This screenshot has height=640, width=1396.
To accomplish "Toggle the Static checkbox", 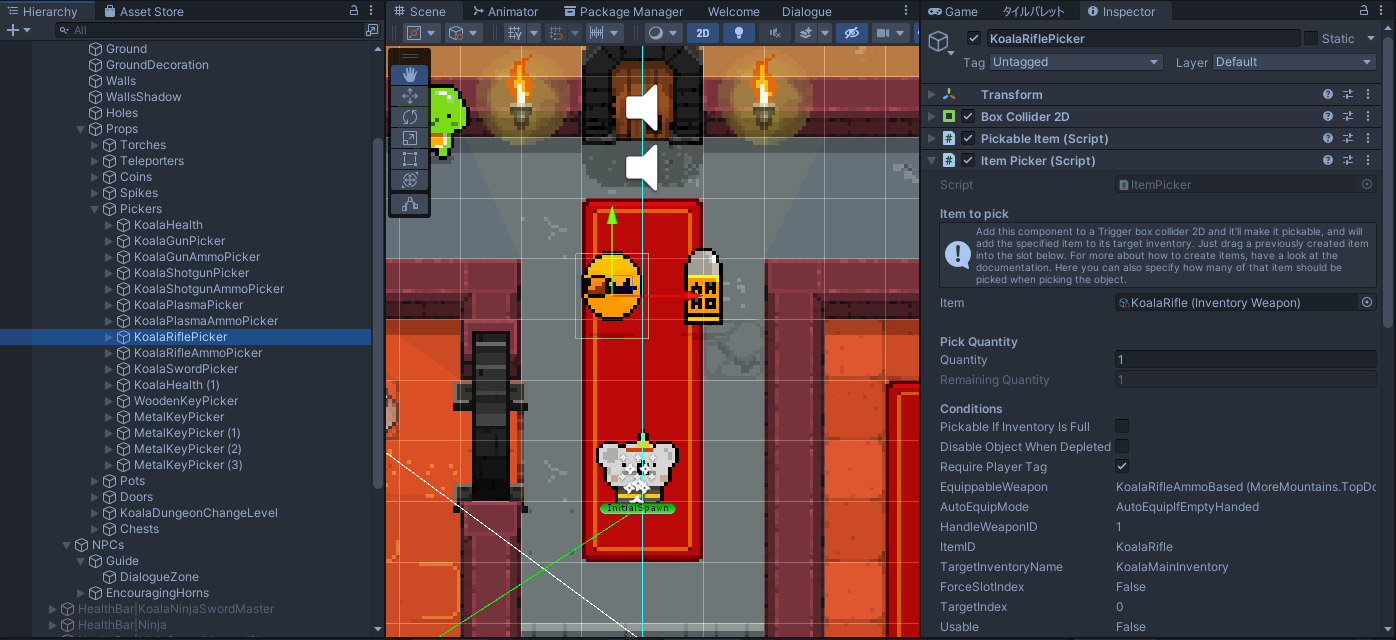I will pos(1310,38).
